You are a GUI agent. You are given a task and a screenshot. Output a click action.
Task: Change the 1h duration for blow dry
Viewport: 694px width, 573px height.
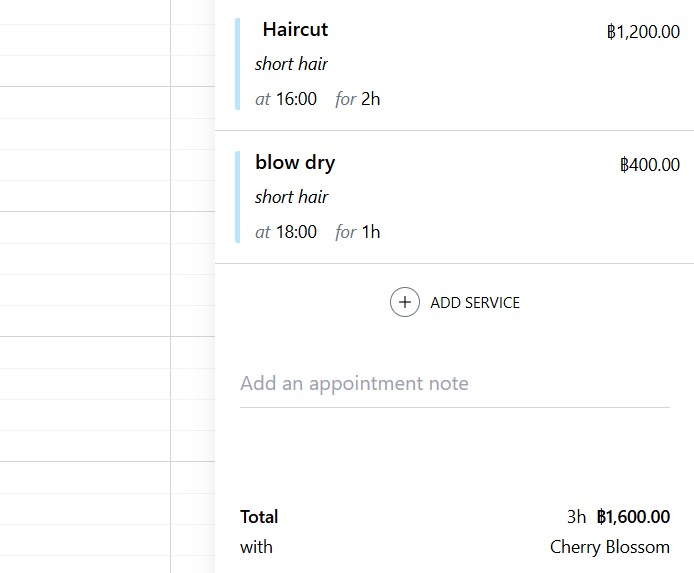(x=371, y=232)
